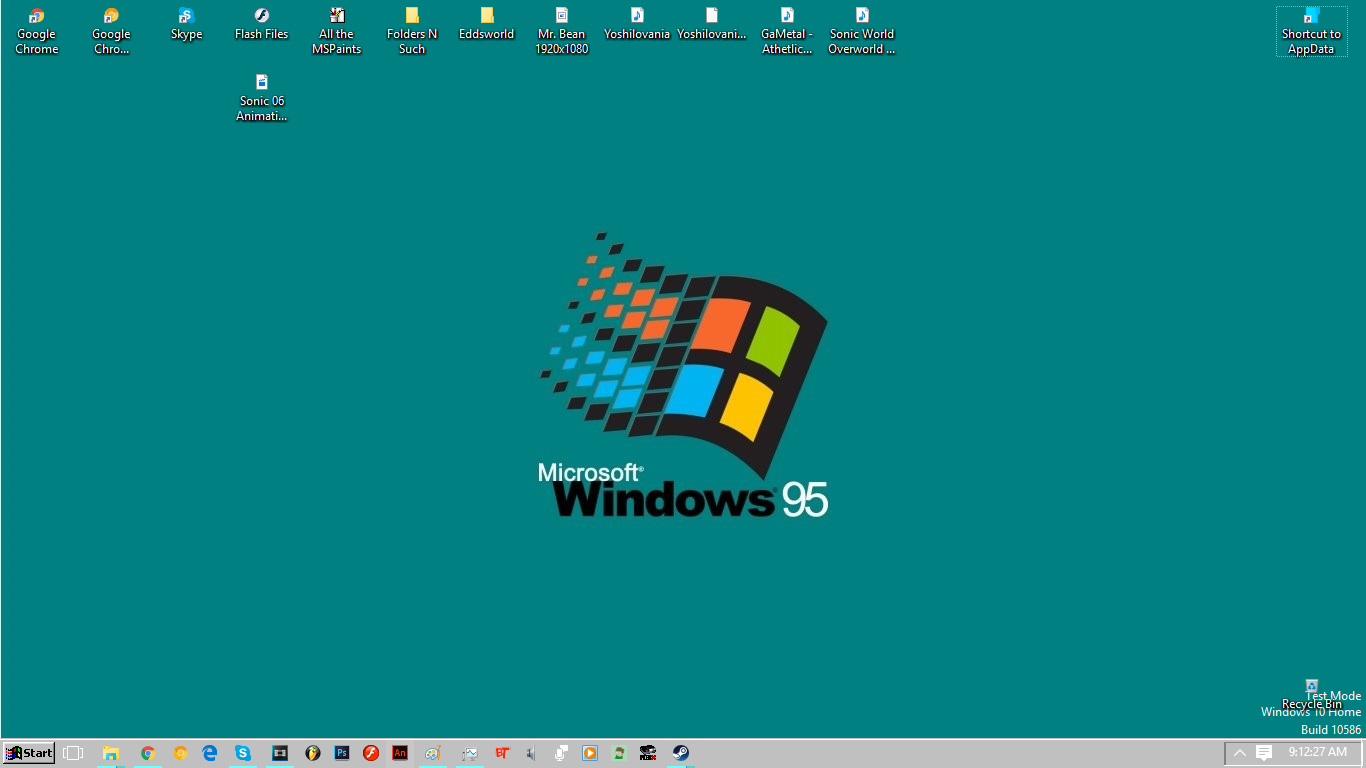Open Task View from the taskbar
1366x768 pixels.
[73, 753]
